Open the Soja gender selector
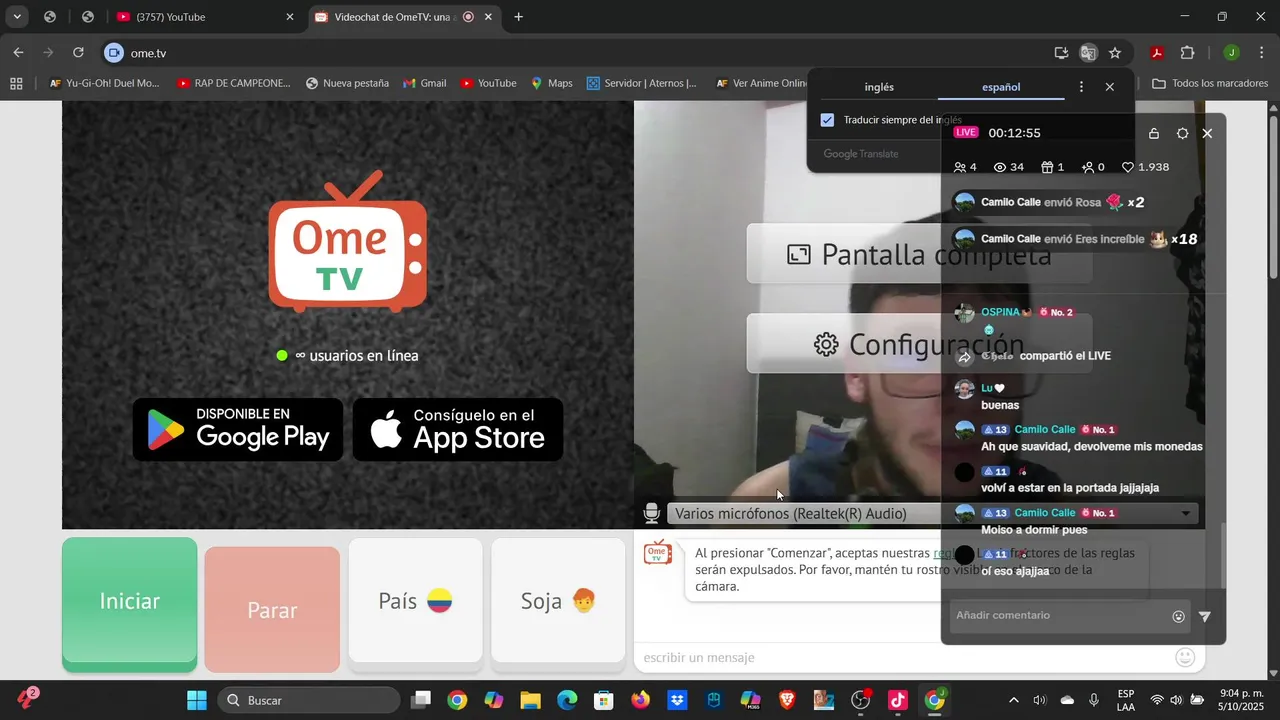Image resolution: width=1280 pixels, height=720 pixels. tap(558, 601)
